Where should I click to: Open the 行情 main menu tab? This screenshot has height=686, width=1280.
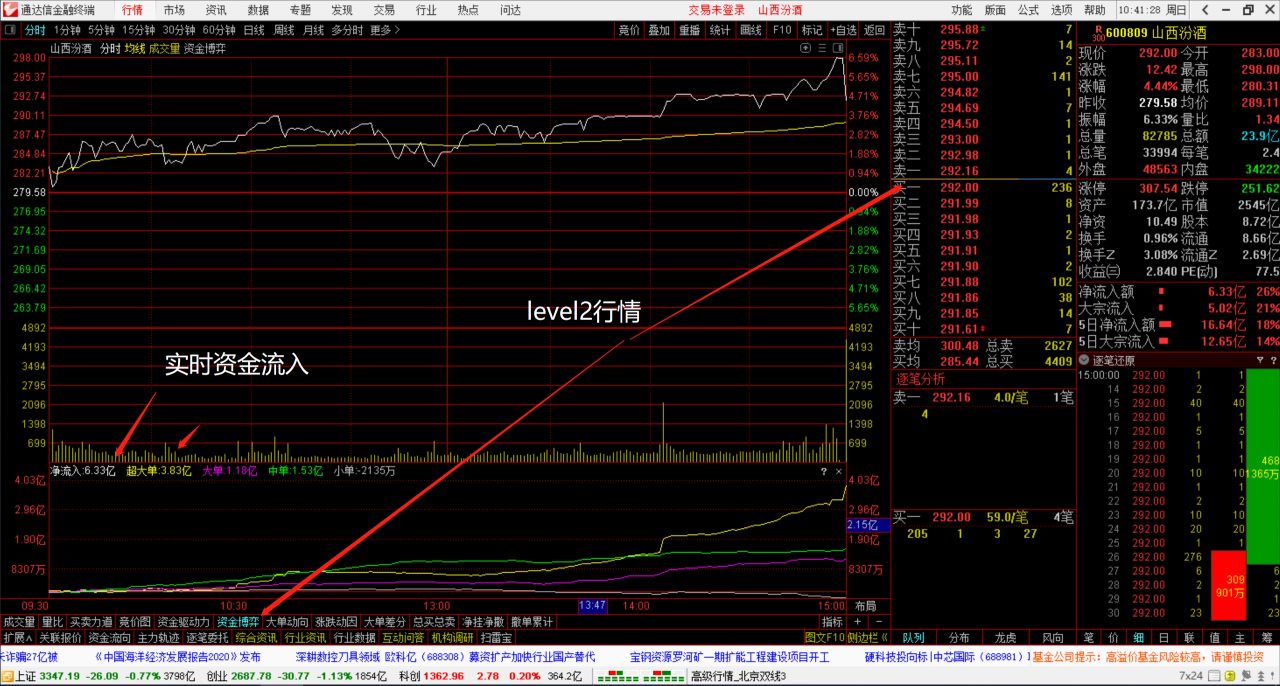coord(132,9)
